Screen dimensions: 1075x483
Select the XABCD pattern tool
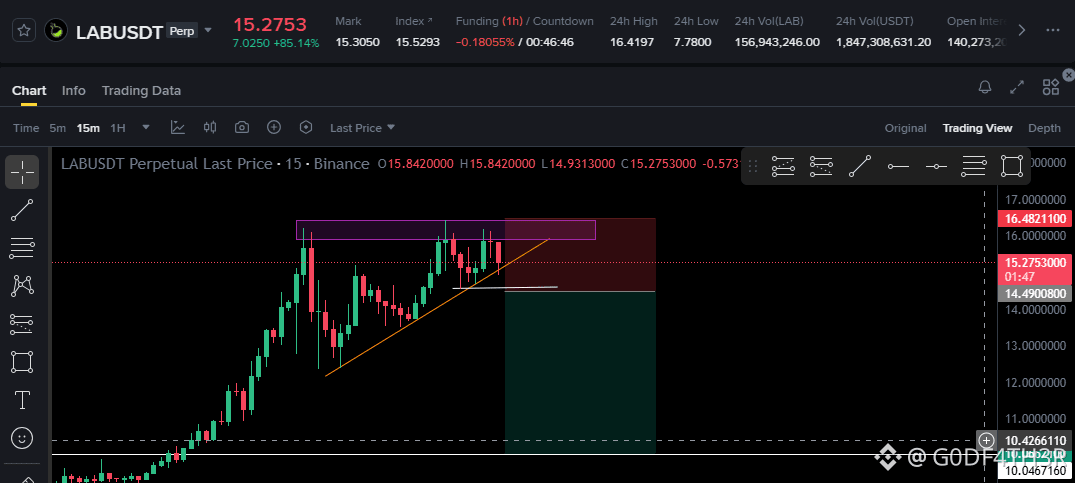pos(22,285)
